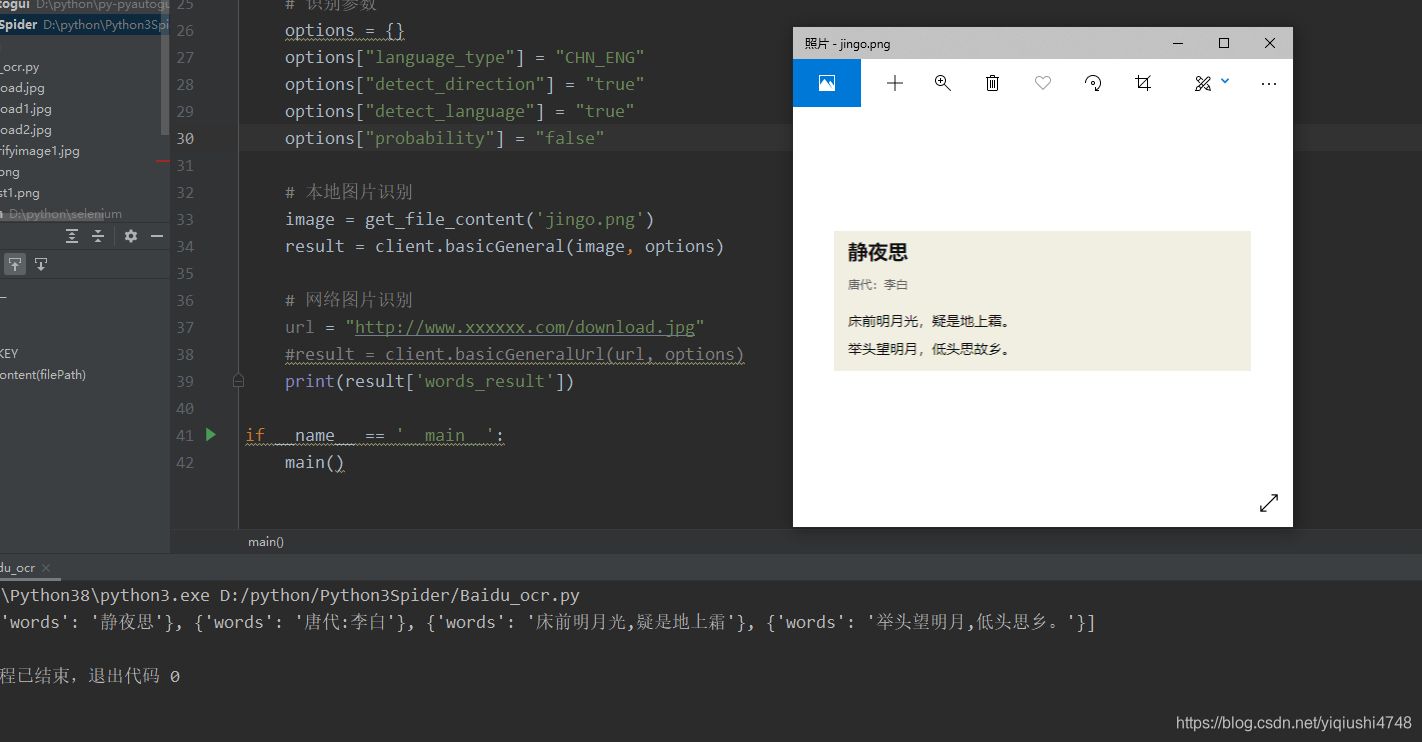This screenshot has height=742, width=1422.
Task: Open the Structure panel gear settings
Action: coord(131,236)
